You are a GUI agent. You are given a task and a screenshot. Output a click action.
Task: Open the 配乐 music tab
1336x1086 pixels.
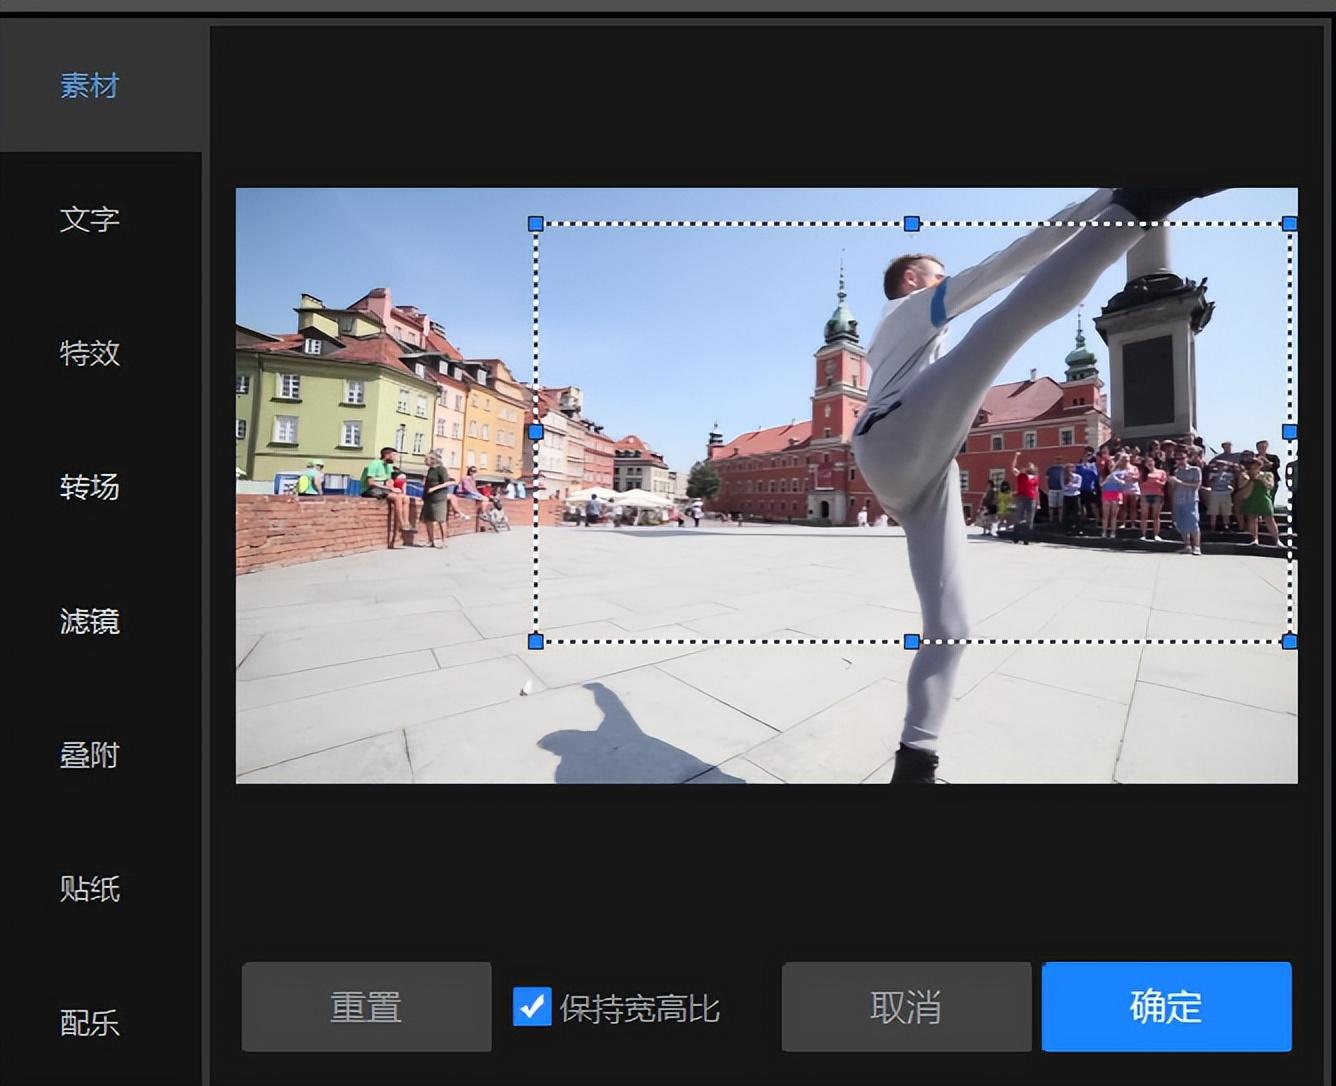pyautogui.click(x=90, y=1023)
